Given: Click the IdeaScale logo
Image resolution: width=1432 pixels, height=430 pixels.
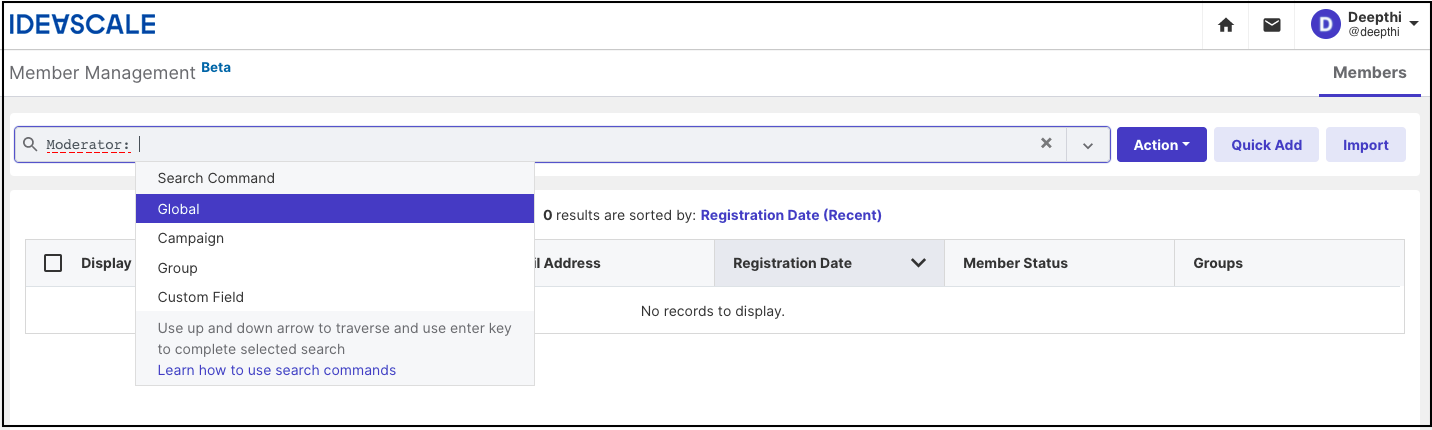Looking at the screenshot, I should click(x=82, y=24).
